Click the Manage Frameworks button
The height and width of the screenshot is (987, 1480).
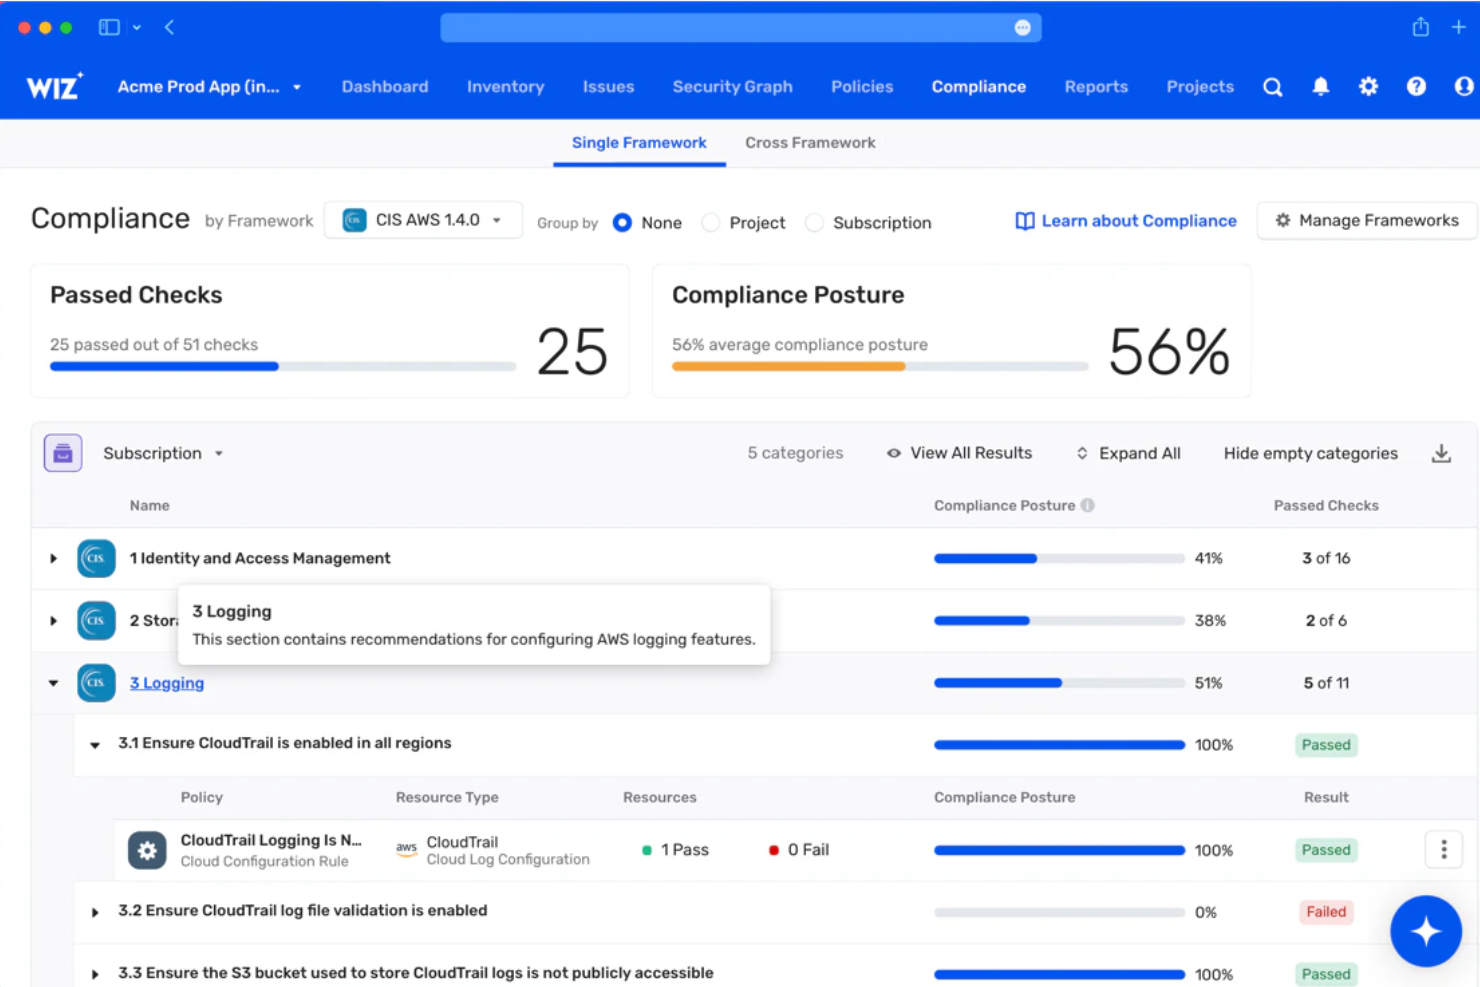[x=1365, y=220]
